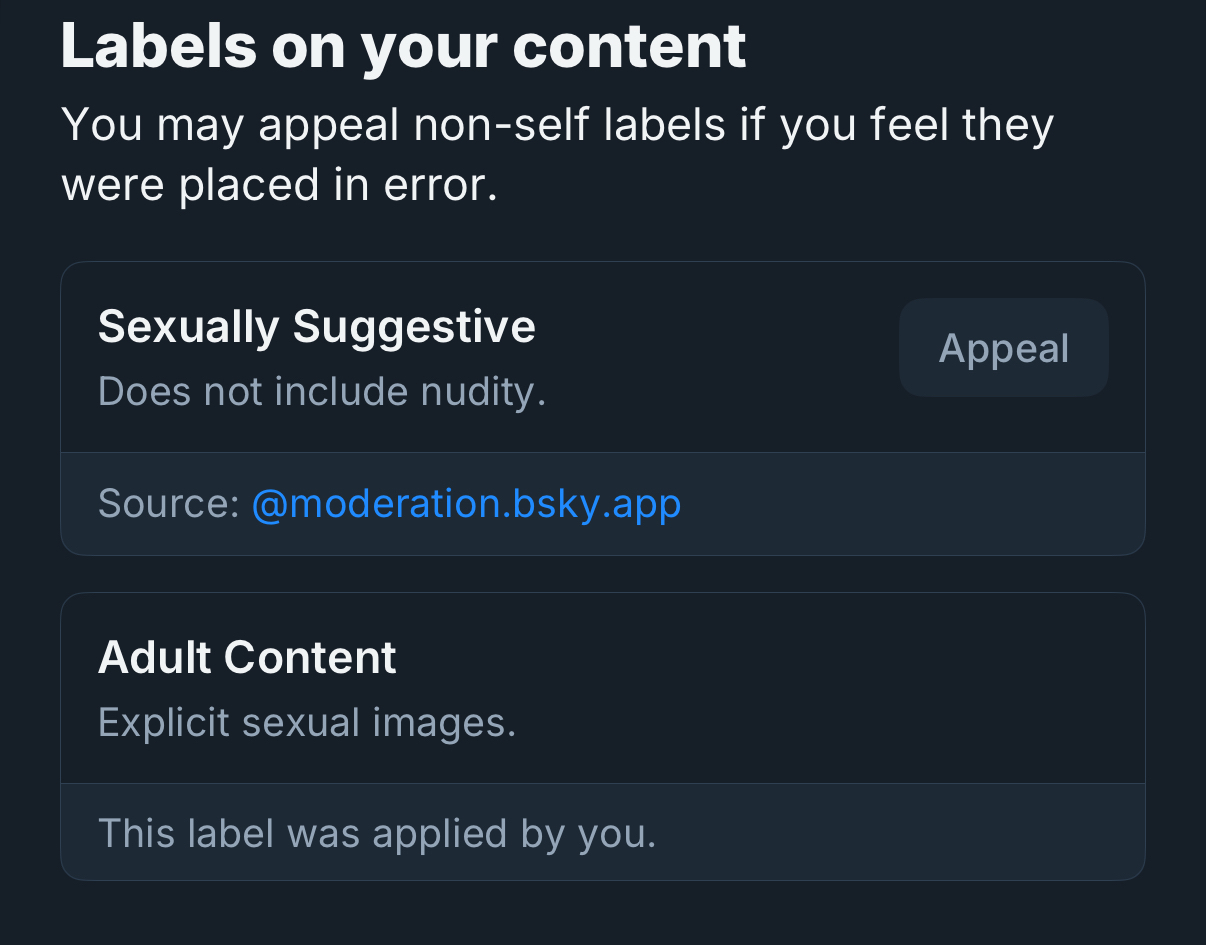1206x945 pixels.
Task: Click "This label was applied by you." text
Action: click(x=377, y=832)
